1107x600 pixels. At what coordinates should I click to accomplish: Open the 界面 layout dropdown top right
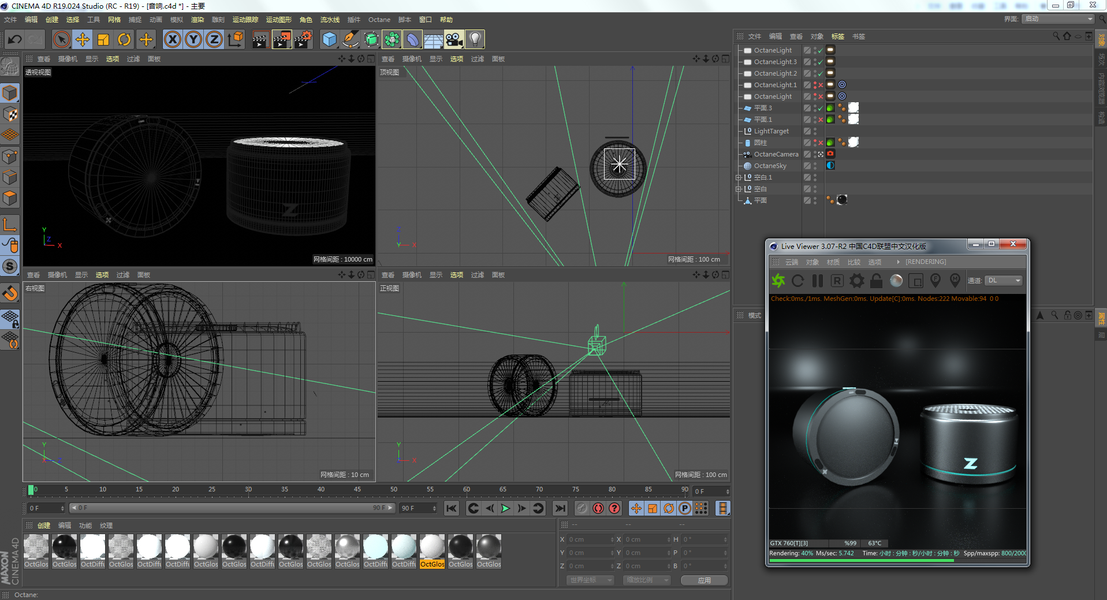tap(1058, 19)
